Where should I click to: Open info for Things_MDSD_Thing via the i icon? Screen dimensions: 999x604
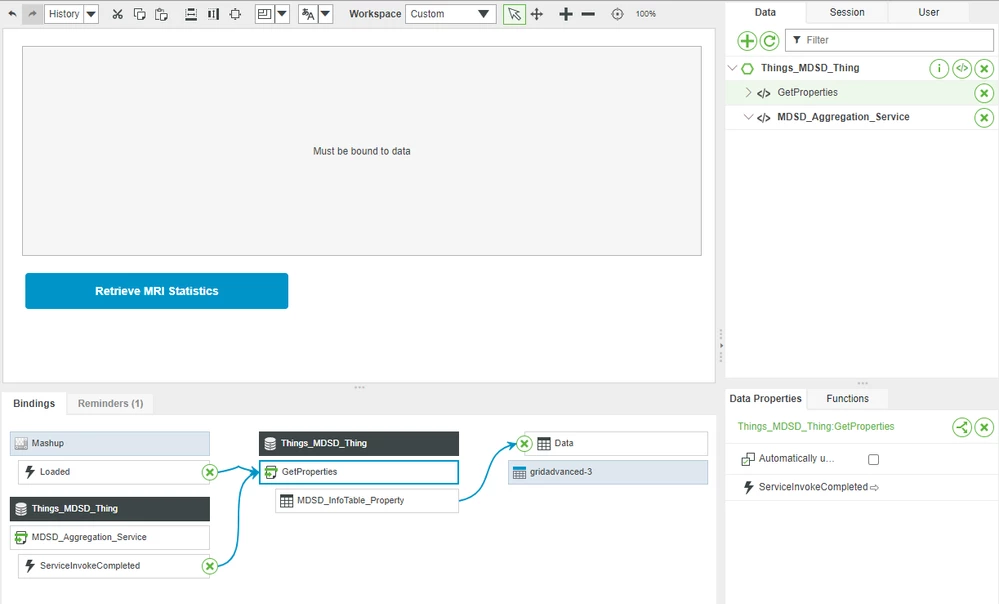point(938,68)
